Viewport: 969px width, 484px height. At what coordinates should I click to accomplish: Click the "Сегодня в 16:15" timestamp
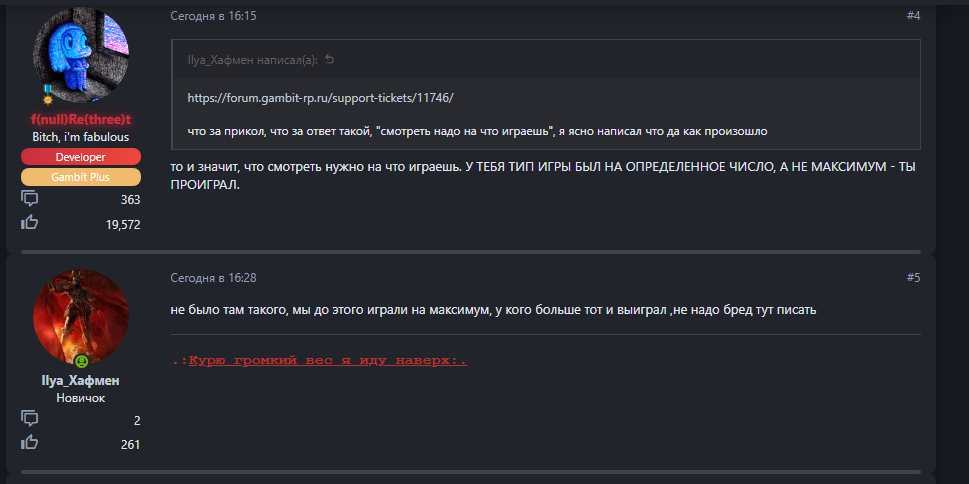tap(213, 16)
